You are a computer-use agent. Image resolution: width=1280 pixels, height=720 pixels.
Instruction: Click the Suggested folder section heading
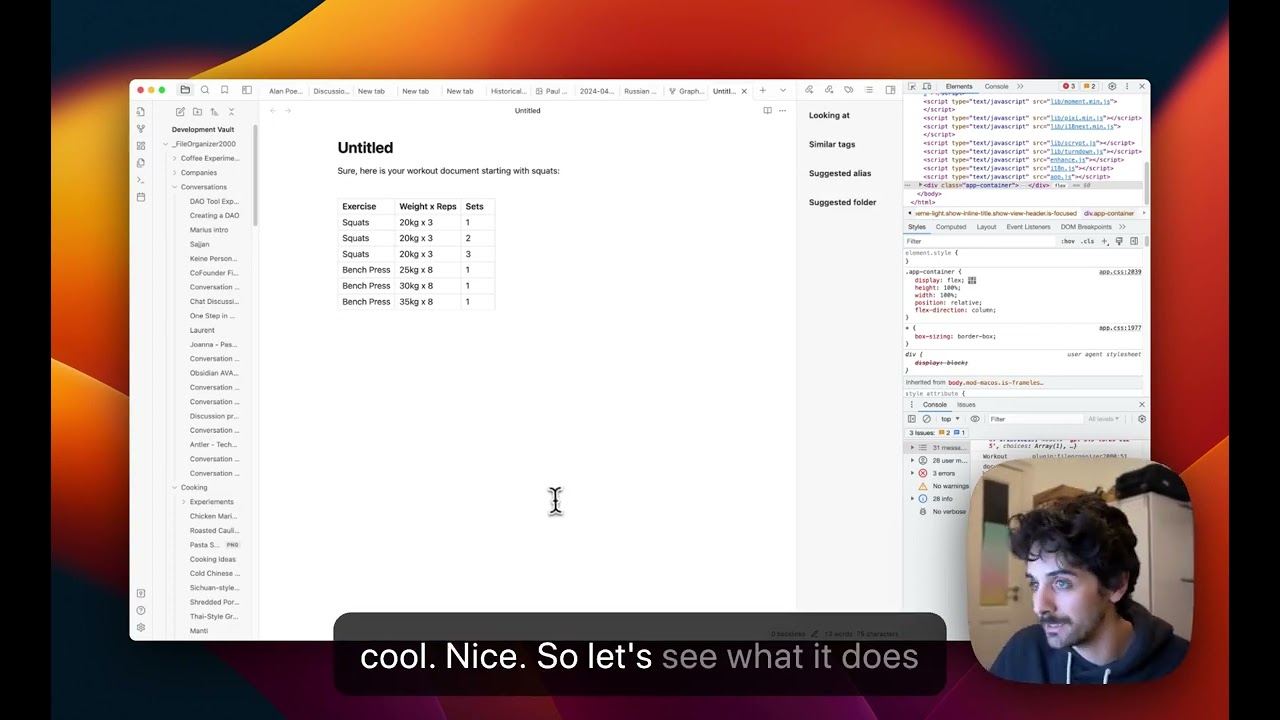pyautogui.click(x=842, y=202)
